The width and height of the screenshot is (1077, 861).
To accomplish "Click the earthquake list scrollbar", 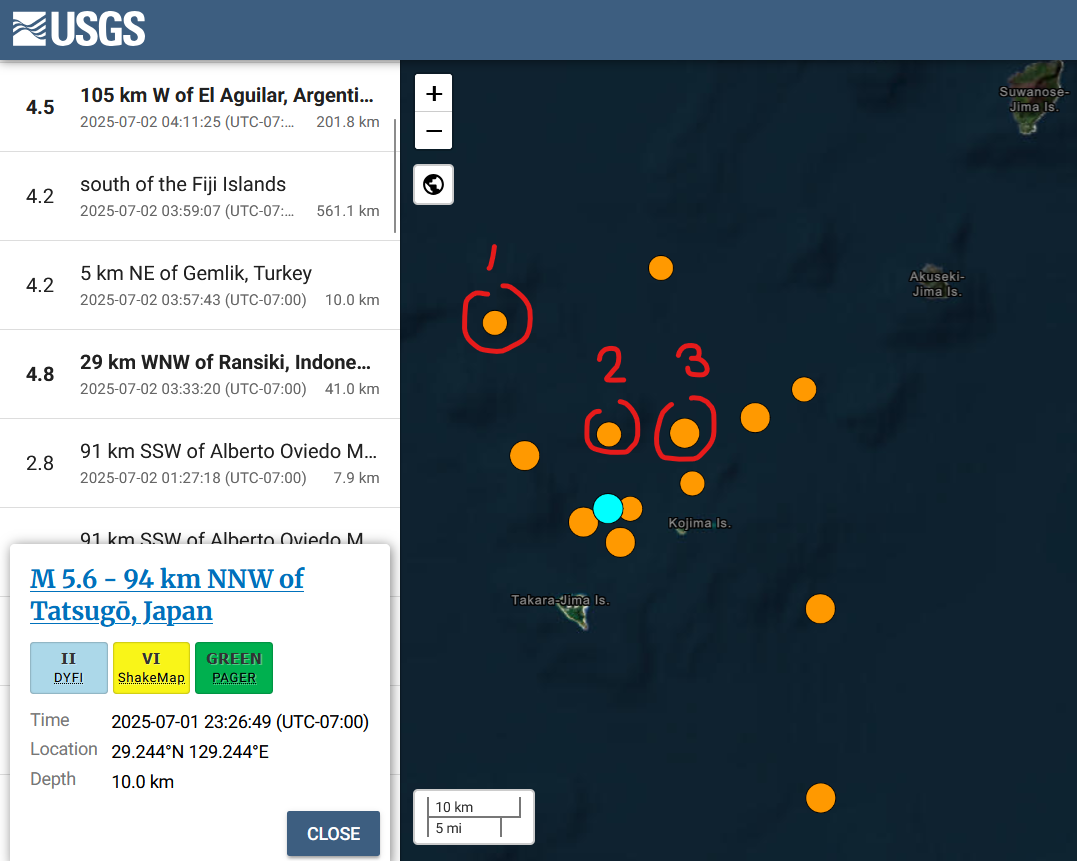I will tap(395, 176).
